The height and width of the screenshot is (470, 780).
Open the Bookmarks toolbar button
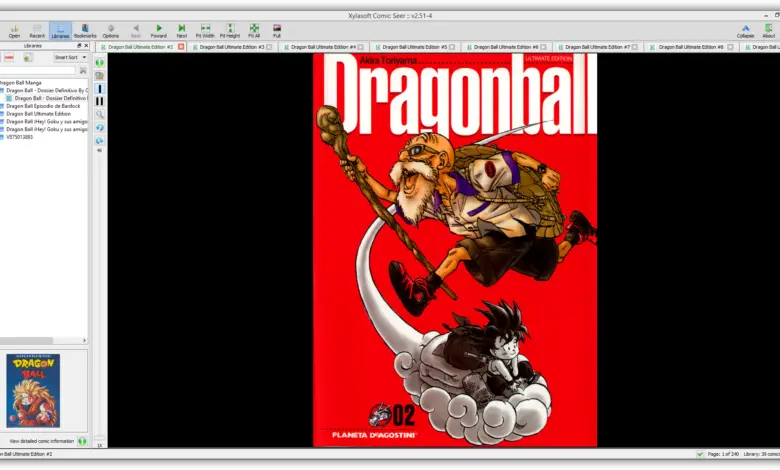pyautogui.click(x=85, y=31)
